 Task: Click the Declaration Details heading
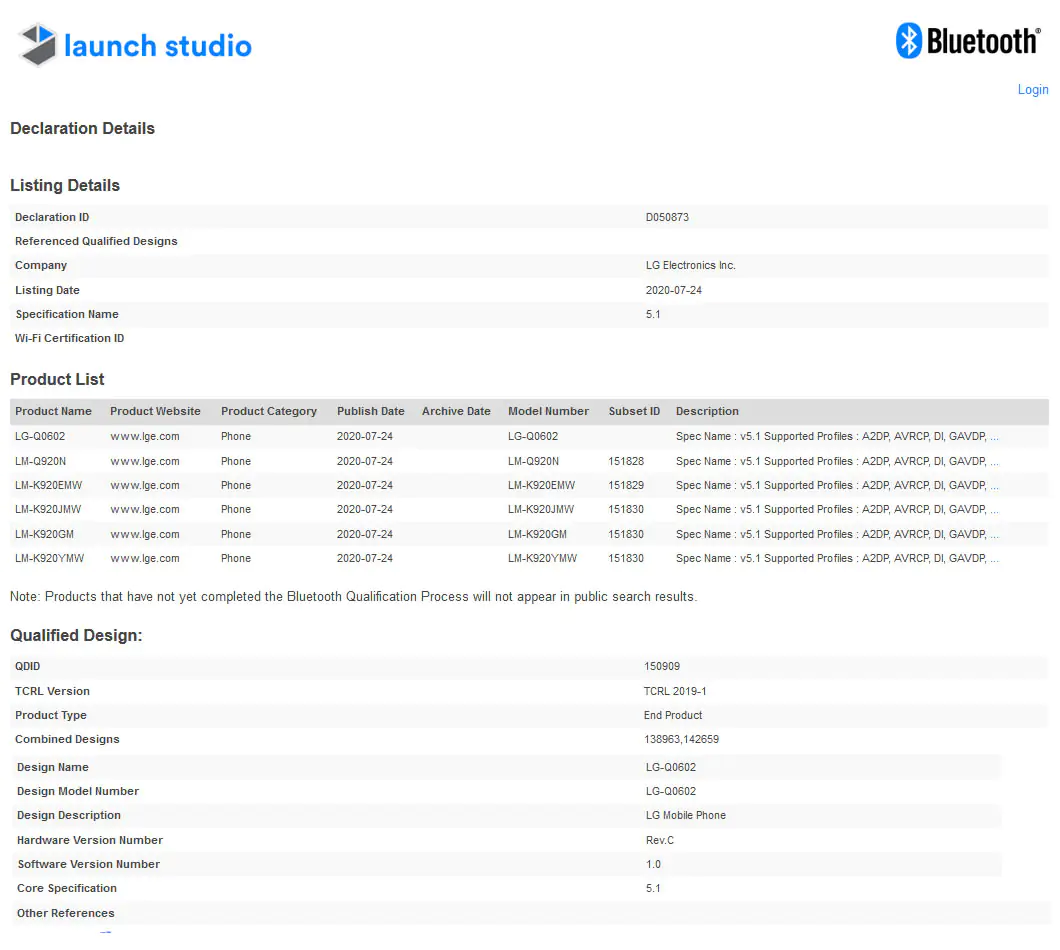point(82,128)
